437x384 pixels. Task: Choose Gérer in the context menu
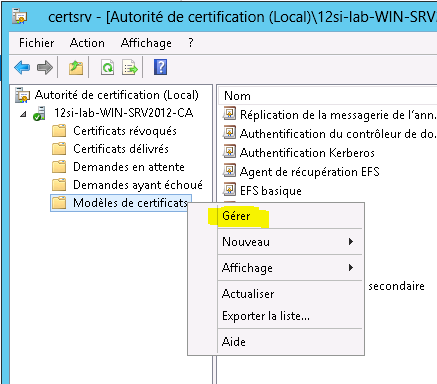tap(290, 216)
